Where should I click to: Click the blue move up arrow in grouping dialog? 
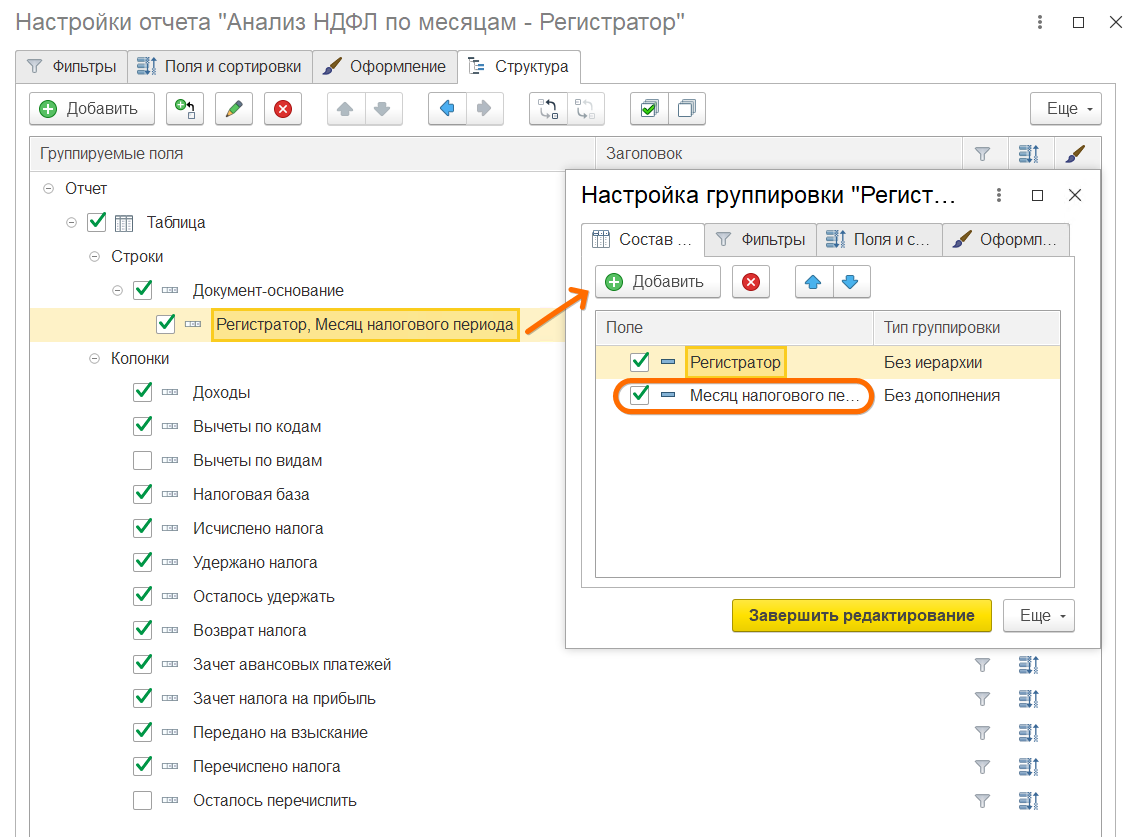[x=813, y=282]
